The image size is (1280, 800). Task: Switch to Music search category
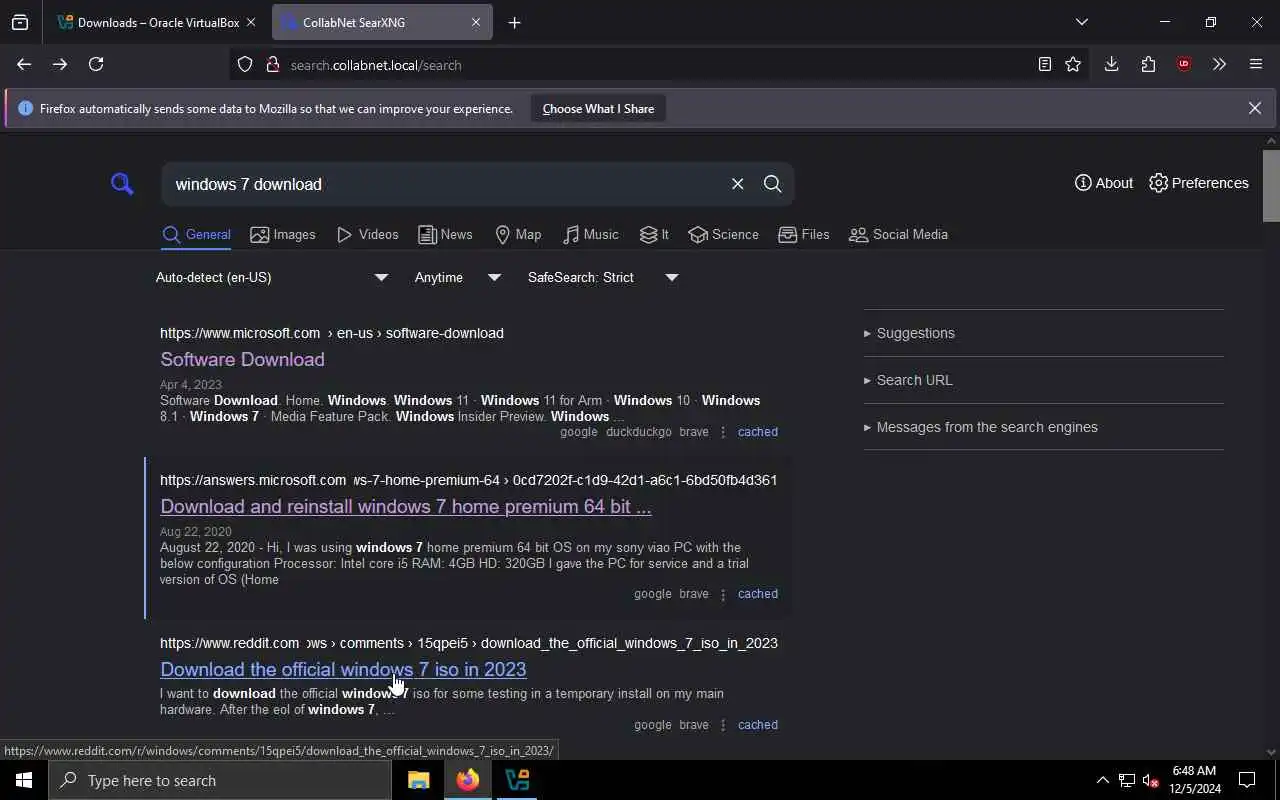(591, 235)
